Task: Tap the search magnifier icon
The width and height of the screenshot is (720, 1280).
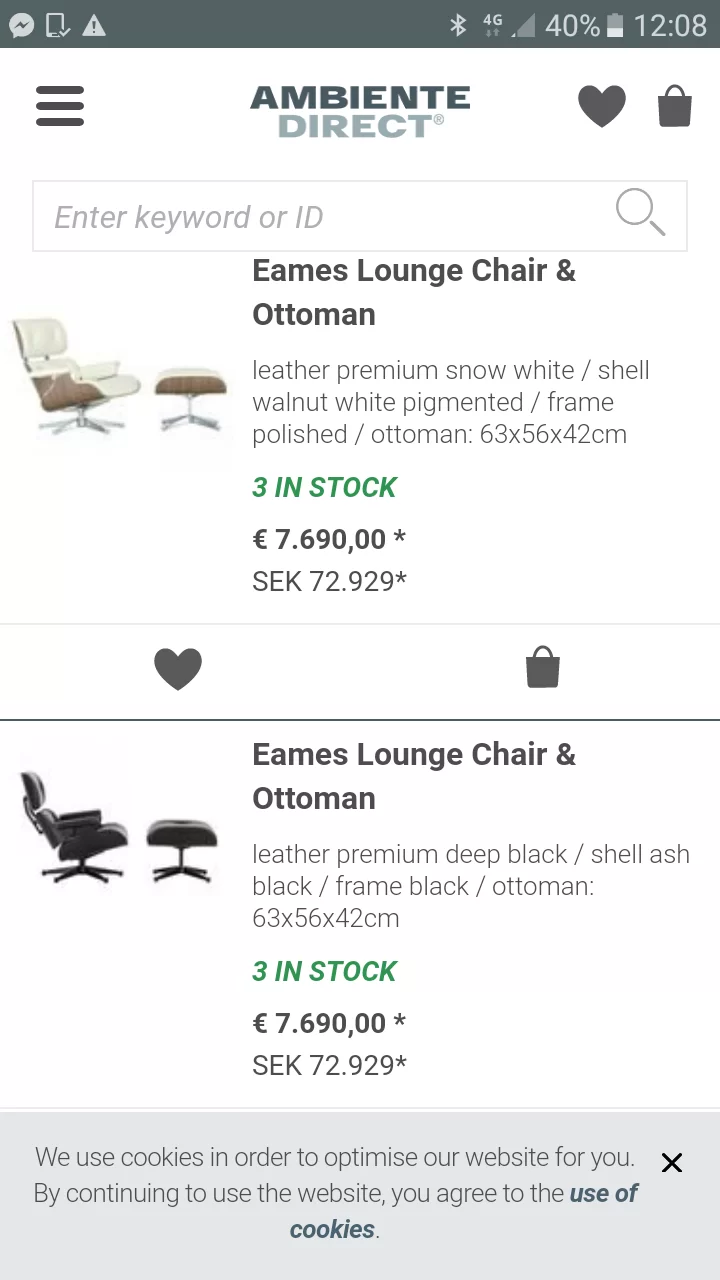Action: [x=640, y=212]
